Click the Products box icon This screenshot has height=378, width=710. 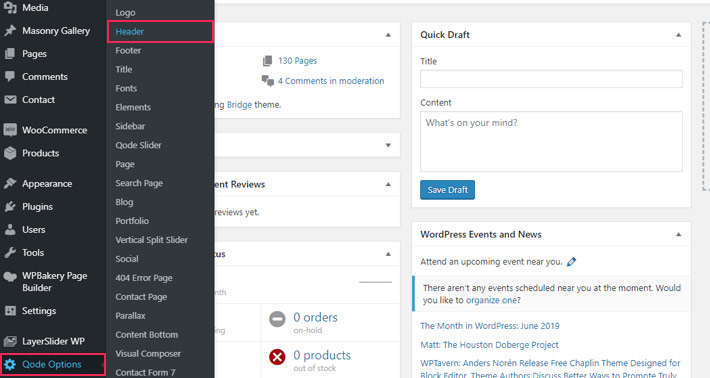pos(10,153)
